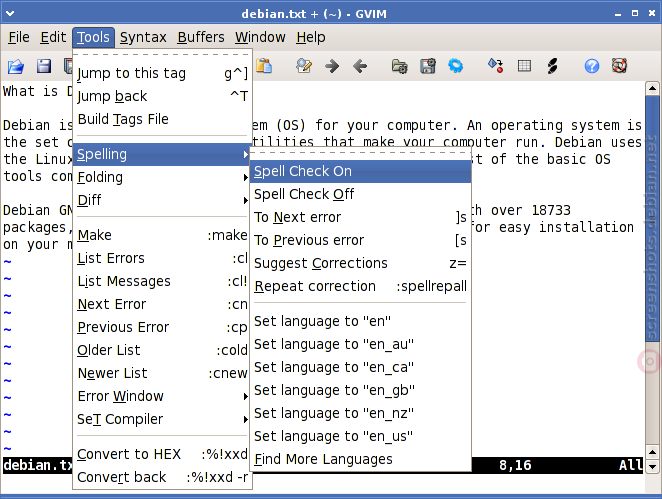Click the bottom-most scrollbar down arrow
This screenshot has width=662, height=499.
(x=652, y=466)
